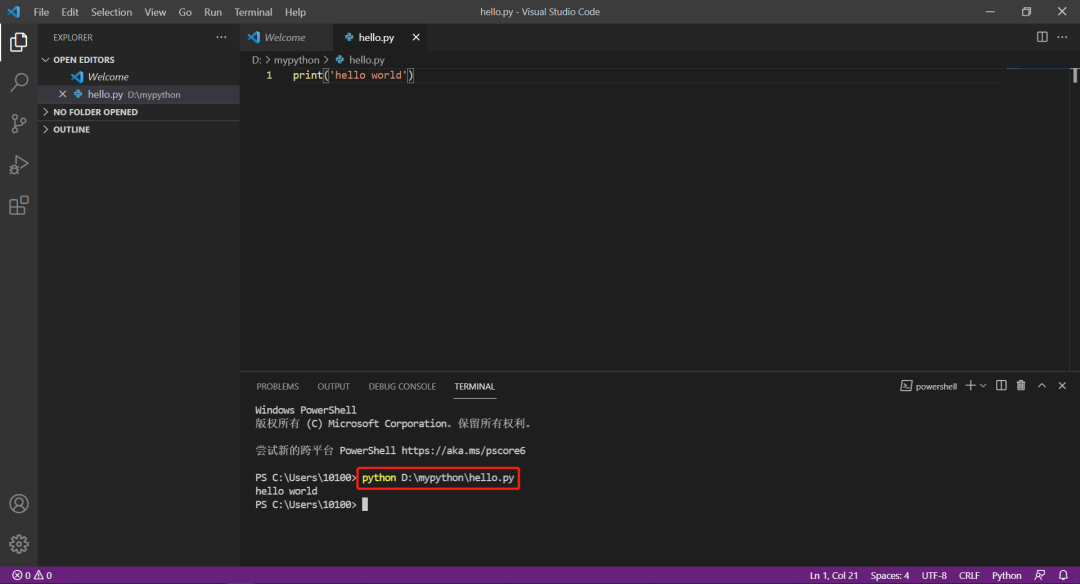
Task: Restore down the VS Code window
Action: click(x=1026, y=12)
